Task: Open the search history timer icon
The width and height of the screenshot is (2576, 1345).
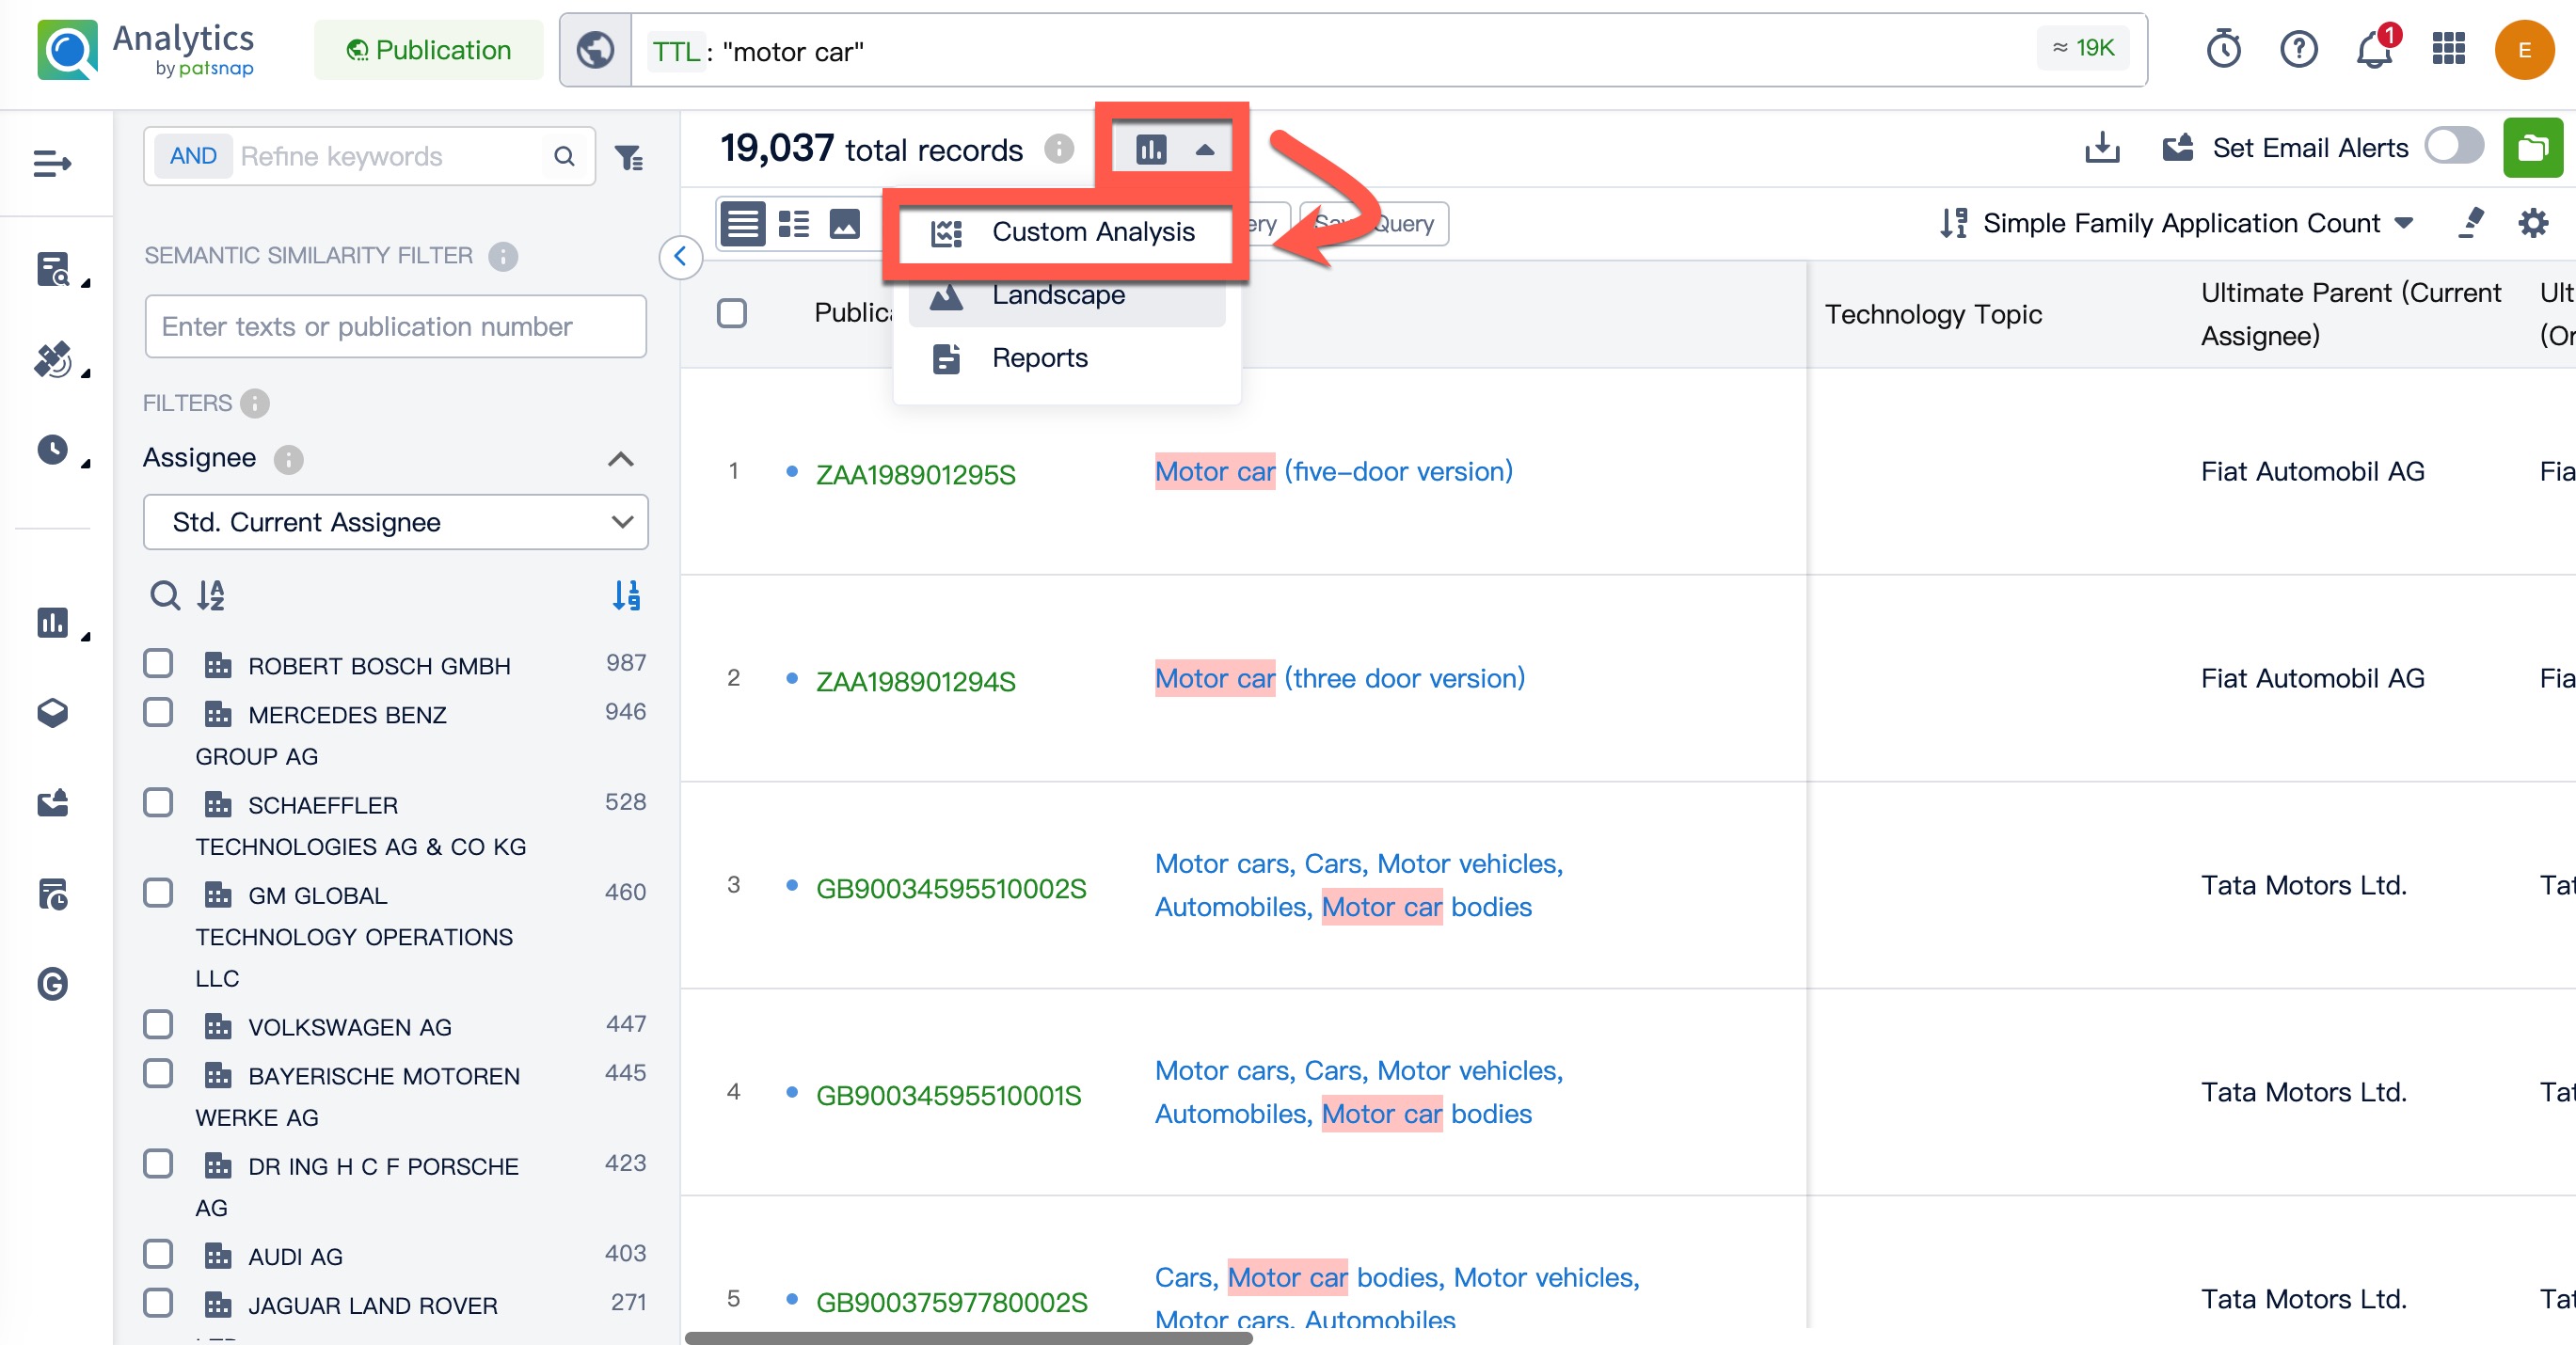Action: coord(2223,49)
